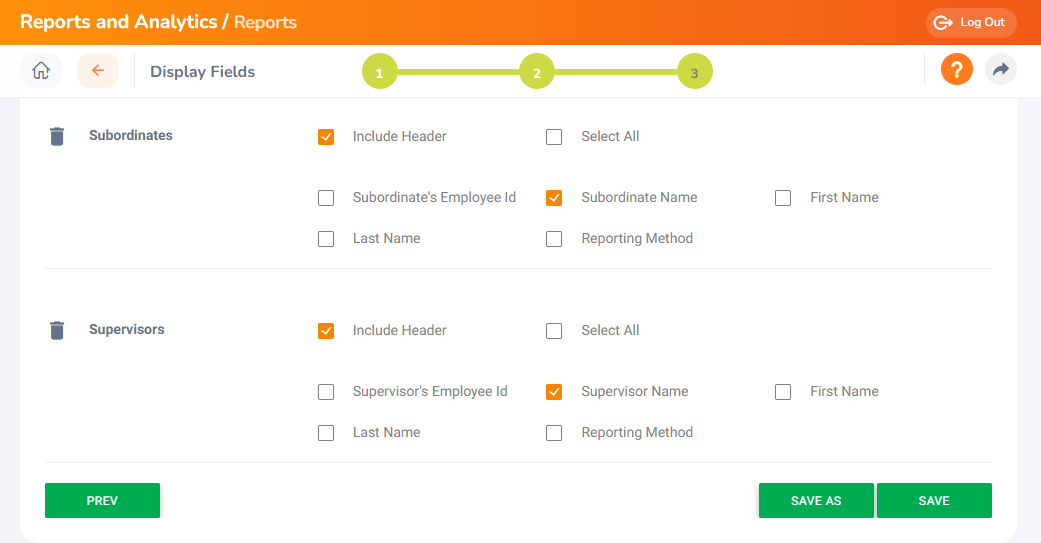Viewport: 1041px width, 543px height.
Task: Check Reporting Method under Supervisors
Action: point(554,433)
